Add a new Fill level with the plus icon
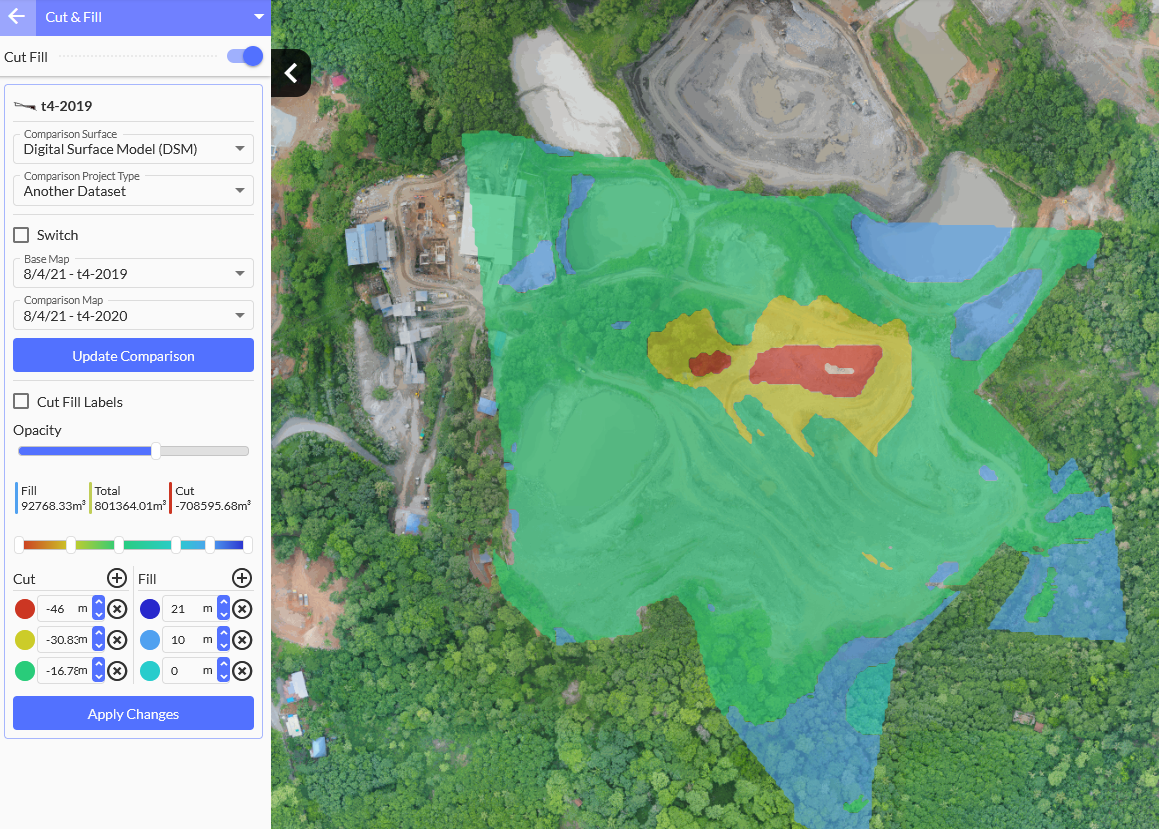 pyautogui.click(x=242, y=578)
